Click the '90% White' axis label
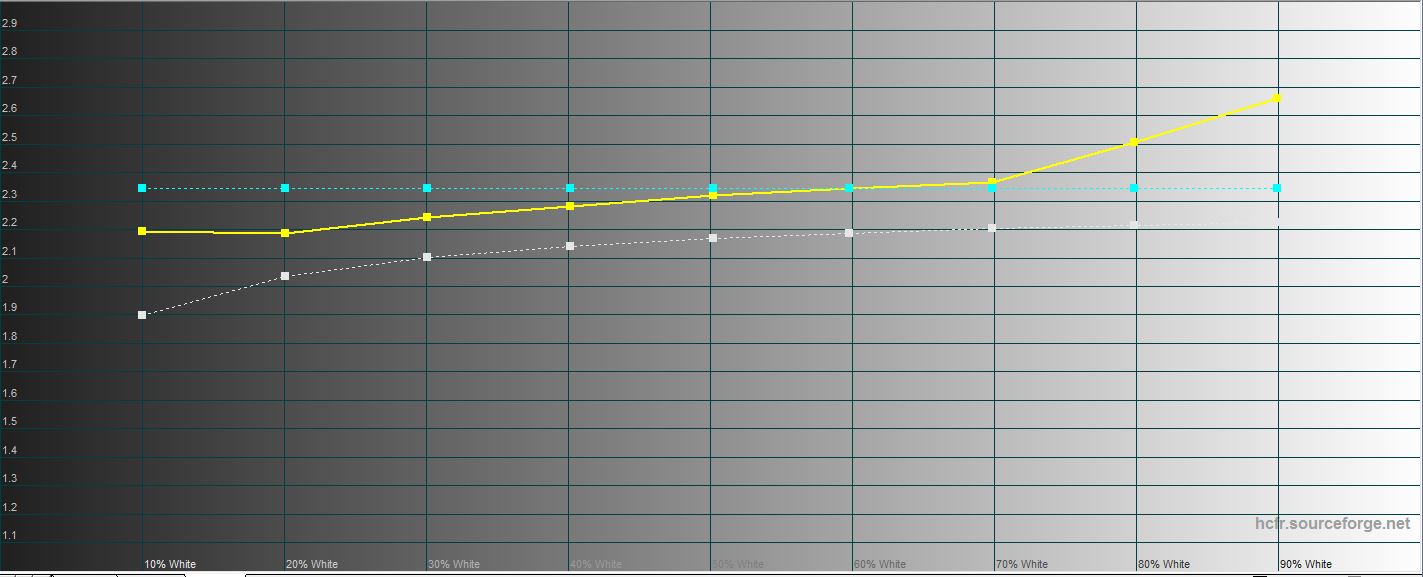 1306,564
